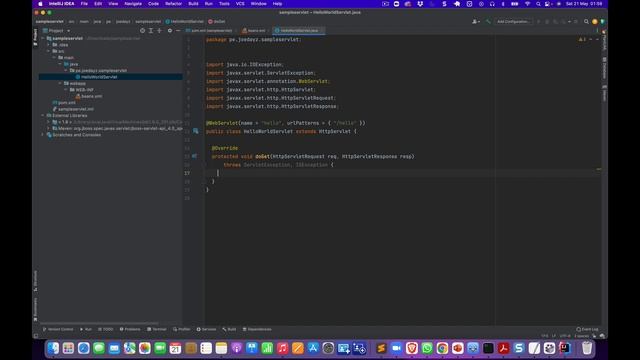Open Profiler tool window button
Viewport: 640px width, 360px height.
pyautogui.click(x=182, y=329)
